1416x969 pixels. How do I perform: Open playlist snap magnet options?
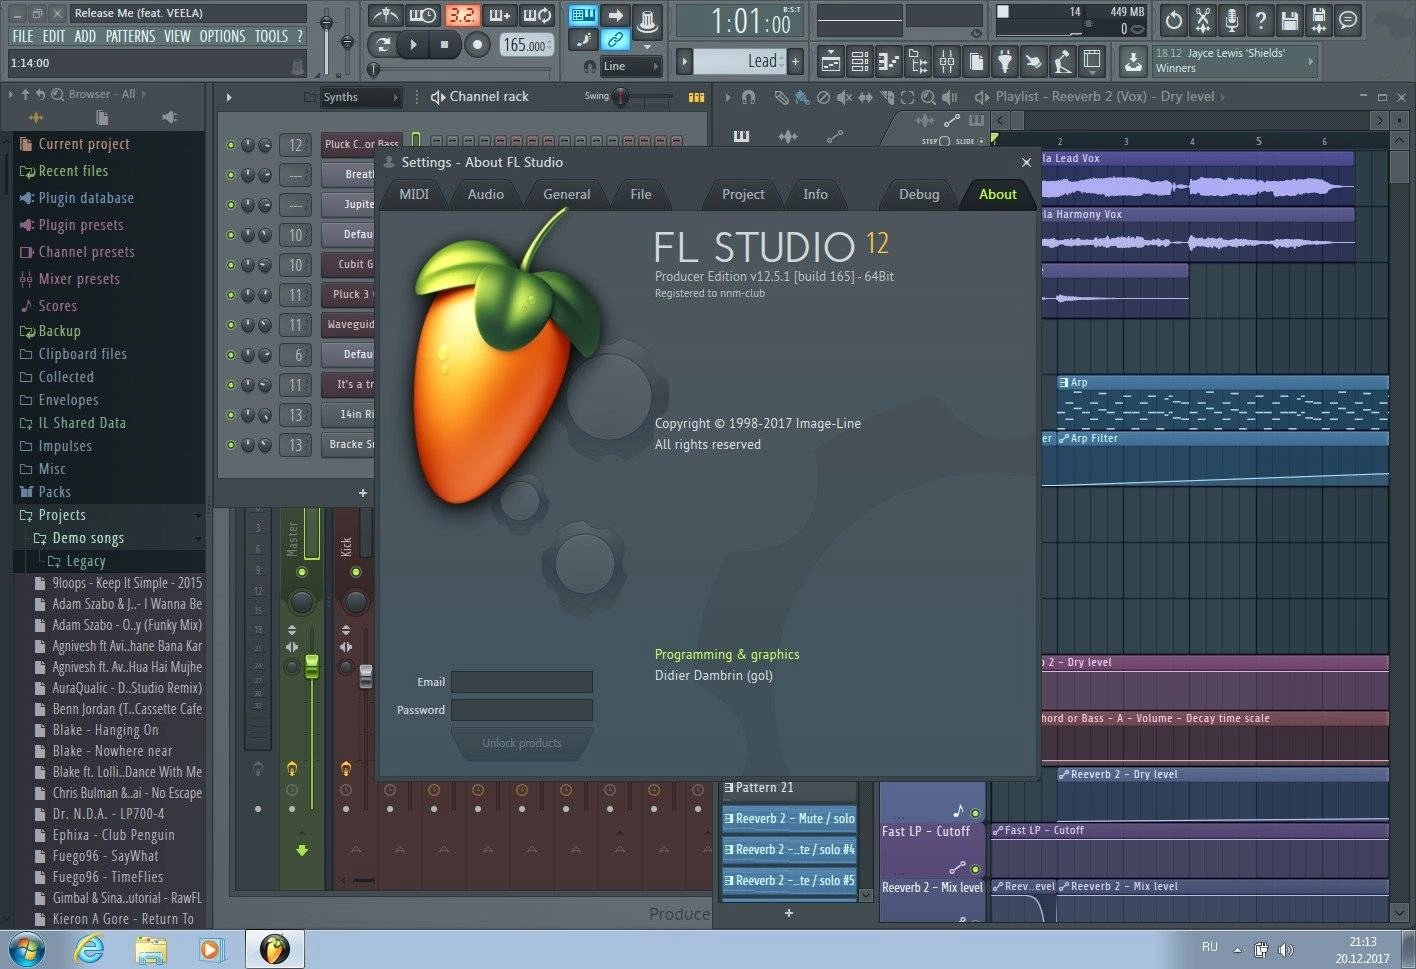748,97
